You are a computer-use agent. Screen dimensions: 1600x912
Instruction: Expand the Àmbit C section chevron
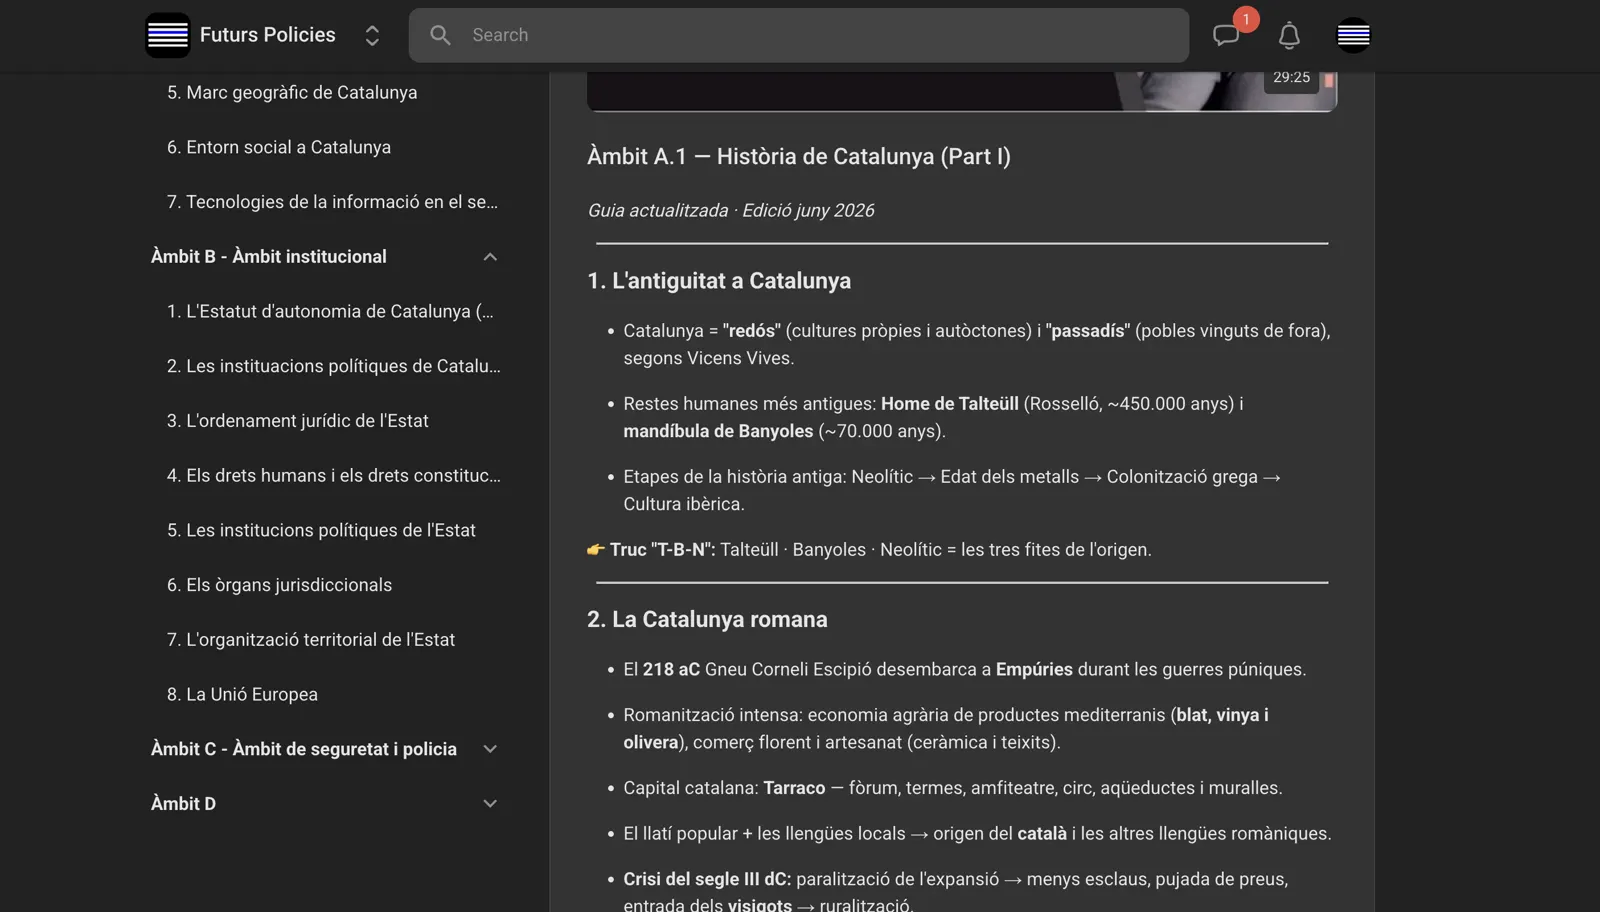coord(490,749)
